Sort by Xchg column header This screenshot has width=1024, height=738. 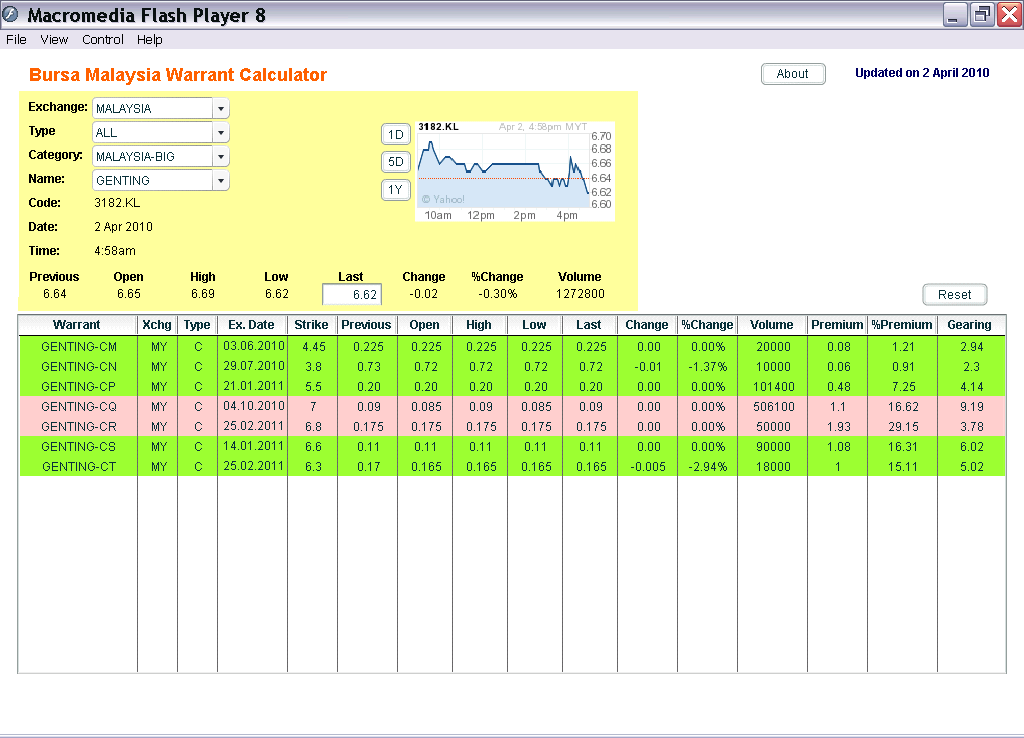(157, 325)
